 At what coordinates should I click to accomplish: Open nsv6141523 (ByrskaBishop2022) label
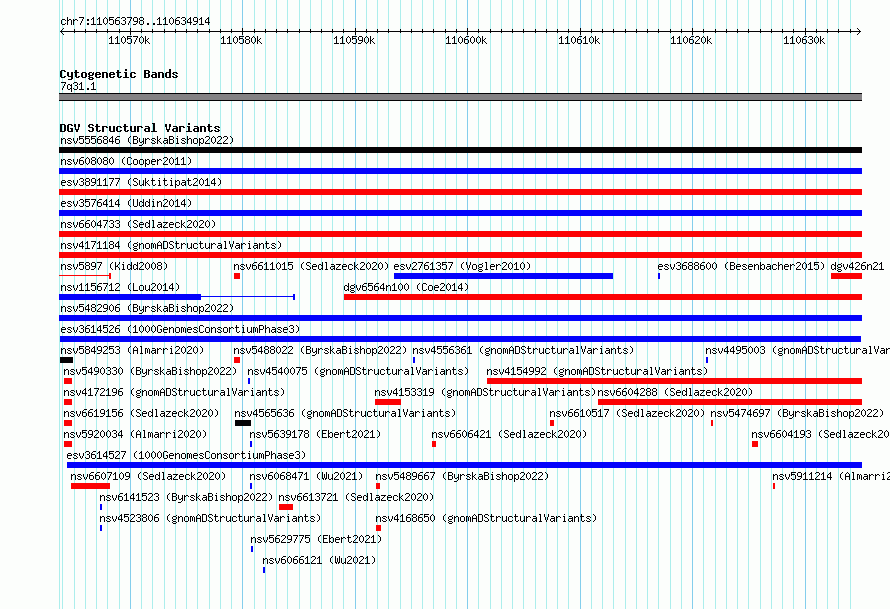[186, 497]
